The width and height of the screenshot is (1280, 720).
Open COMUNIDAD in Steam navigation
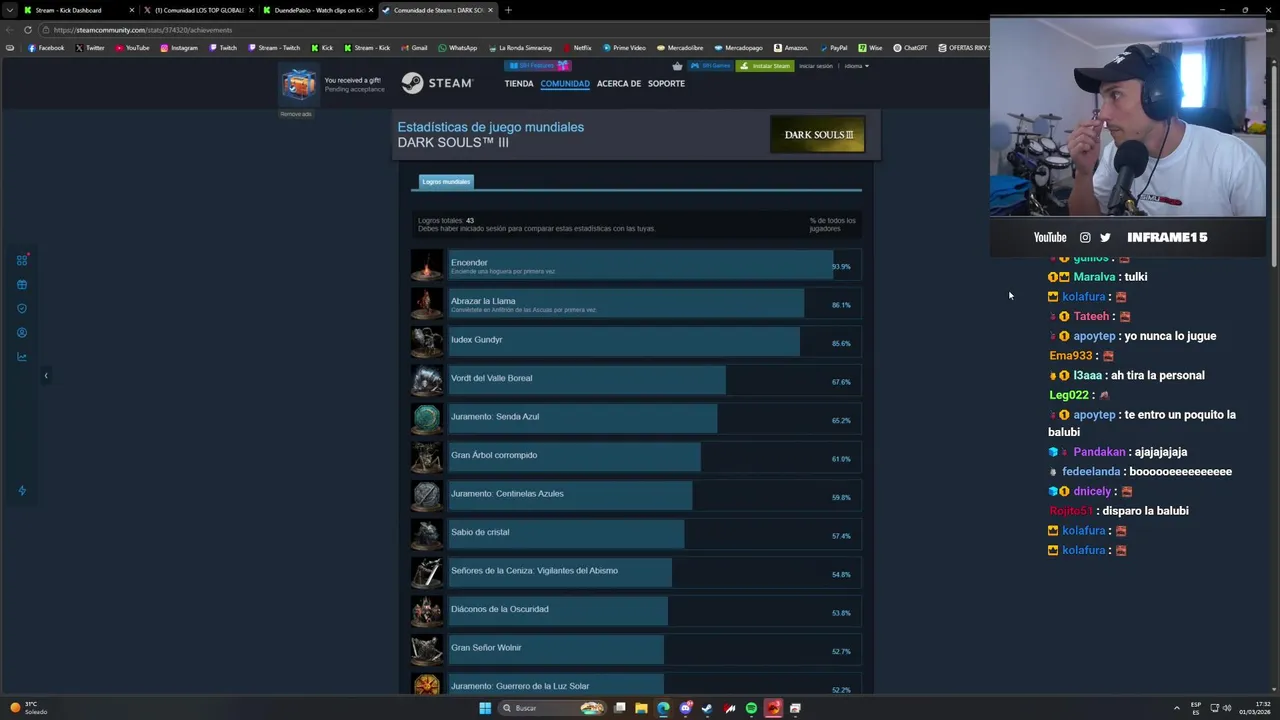point(565,84)
